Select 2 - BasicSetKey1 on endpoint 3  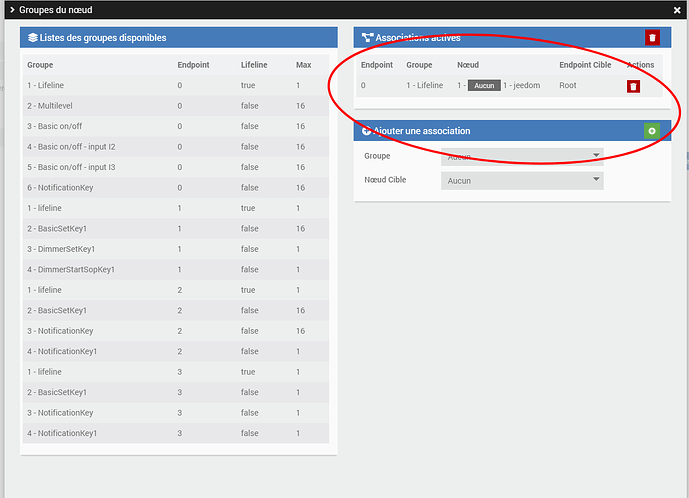[x=176, y=392]
